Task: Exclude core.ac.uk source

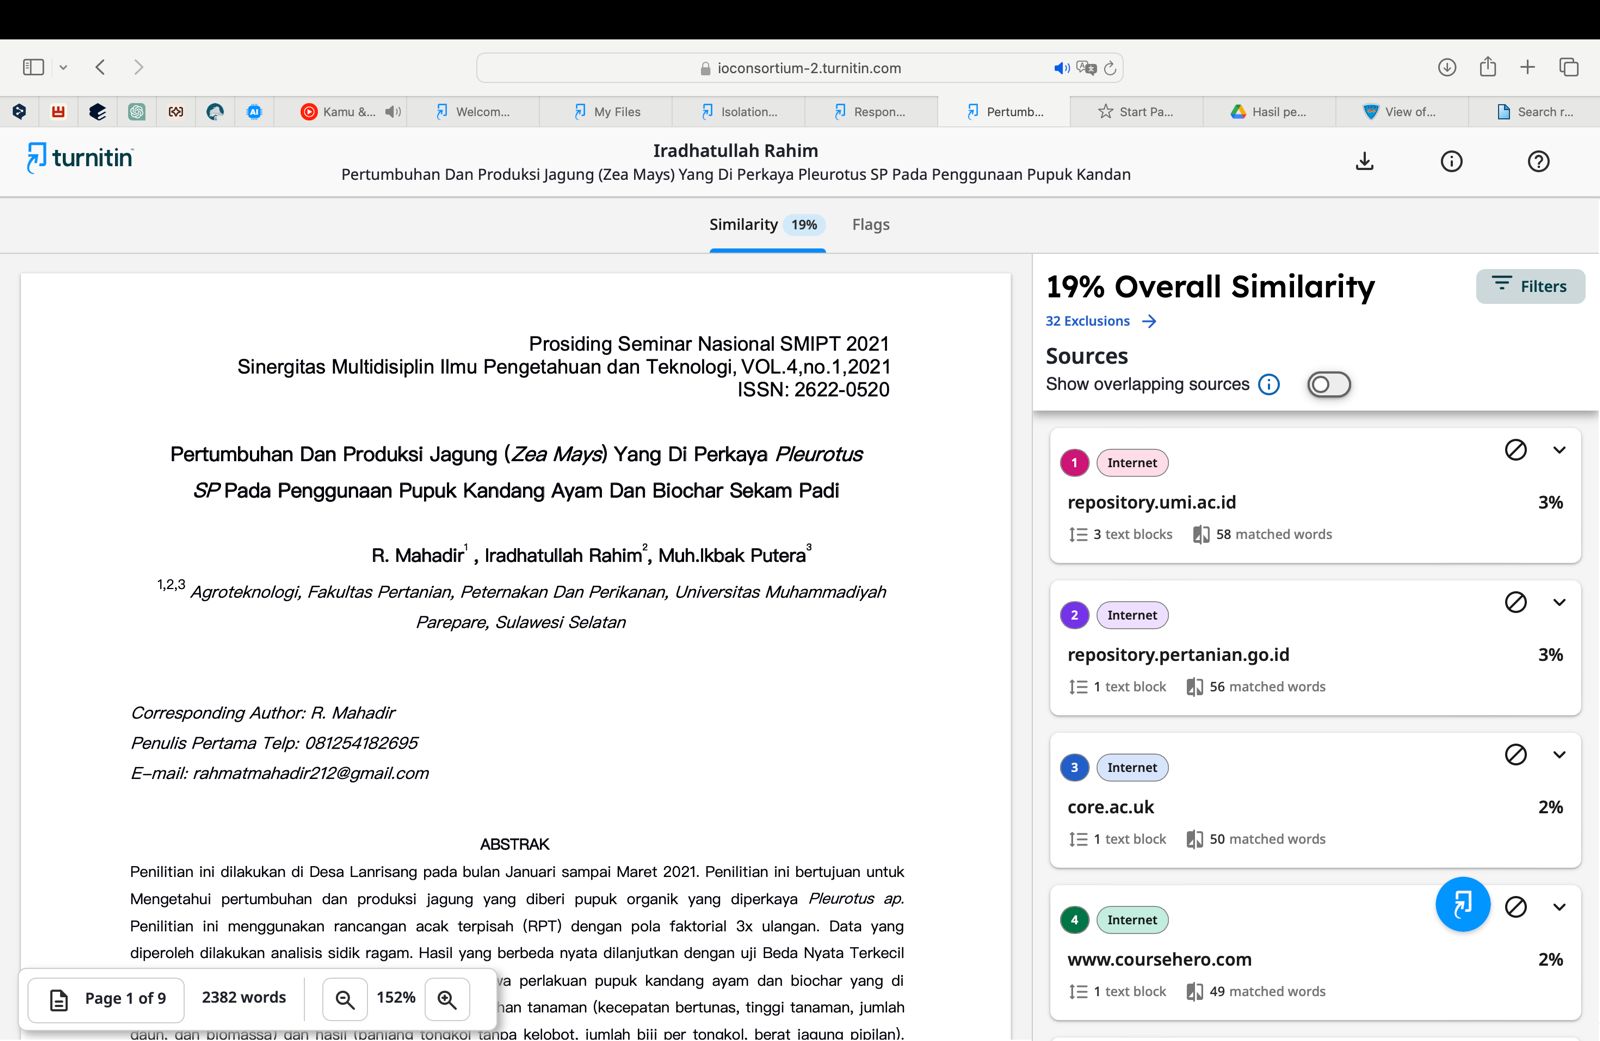Action: coord(1516,754)
